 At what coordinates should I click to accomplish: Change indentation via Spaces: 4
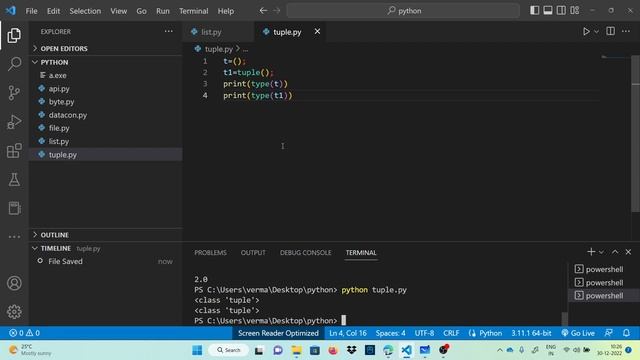click(391, 333)
